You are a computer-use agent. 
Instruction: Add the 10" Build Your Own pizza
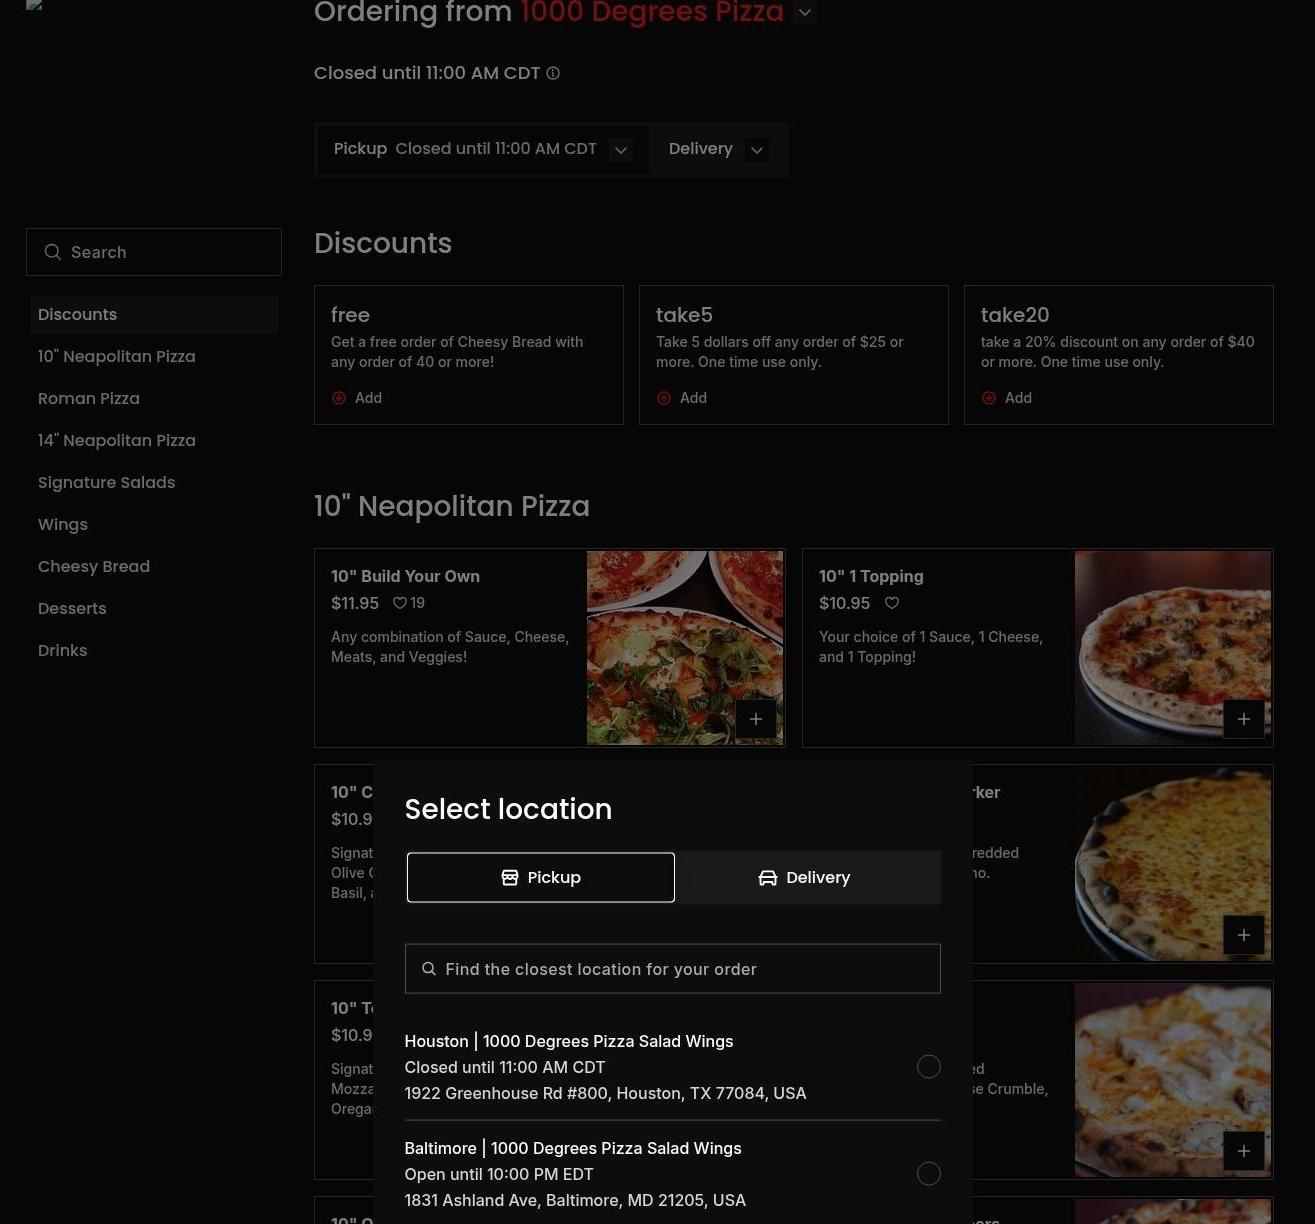pyautogui.click(x=755, y=719)
